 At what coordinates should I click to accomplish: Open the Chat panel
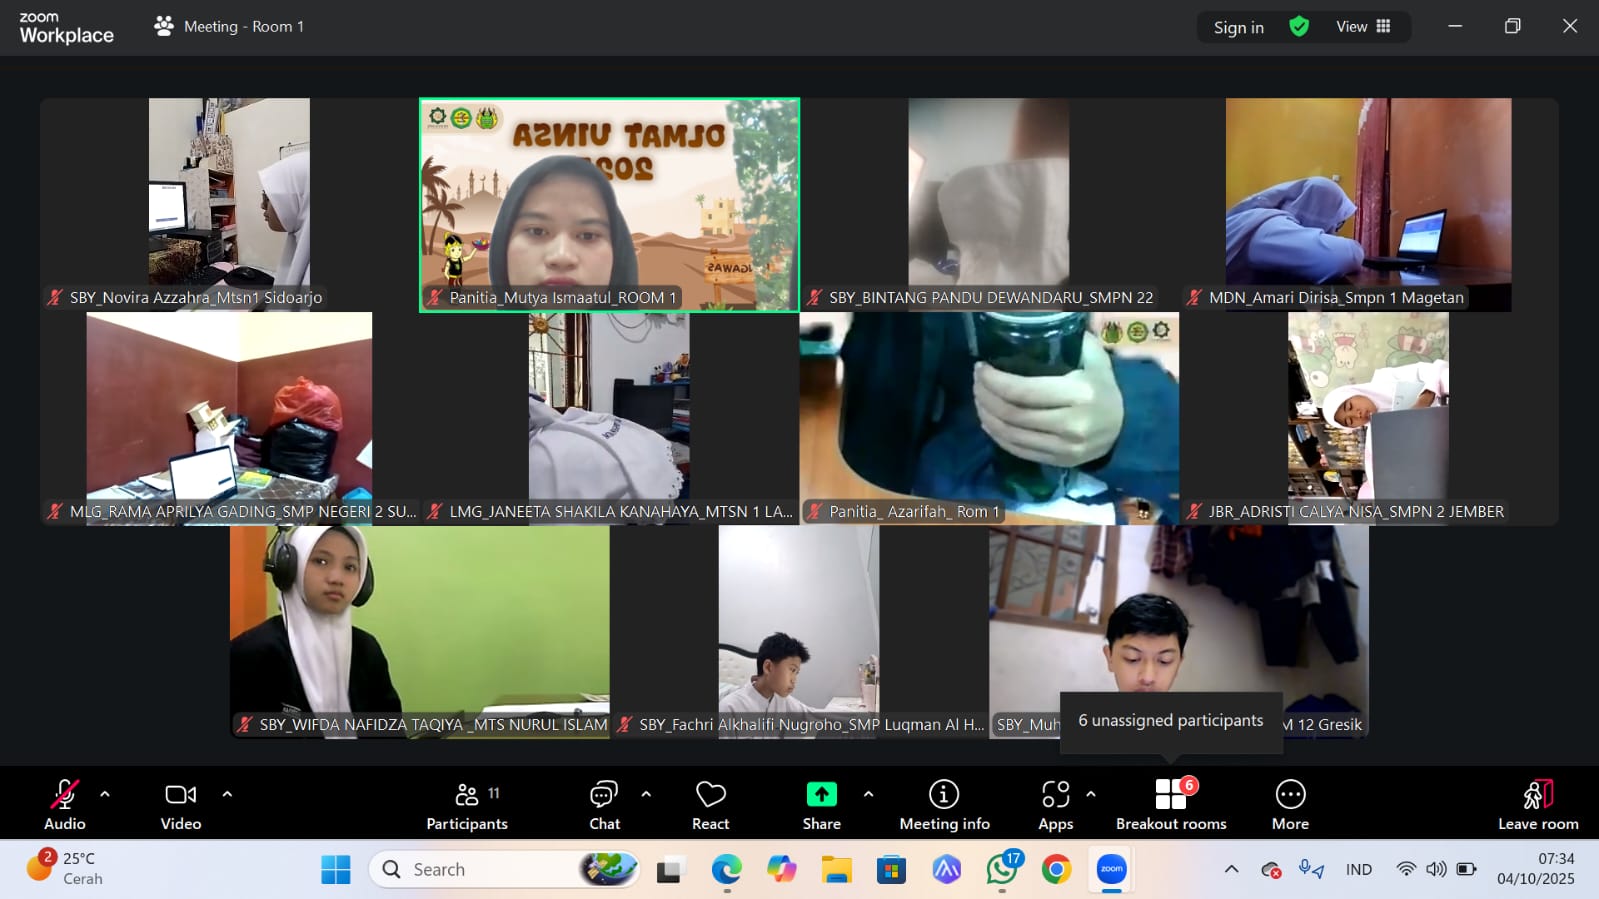604,805
